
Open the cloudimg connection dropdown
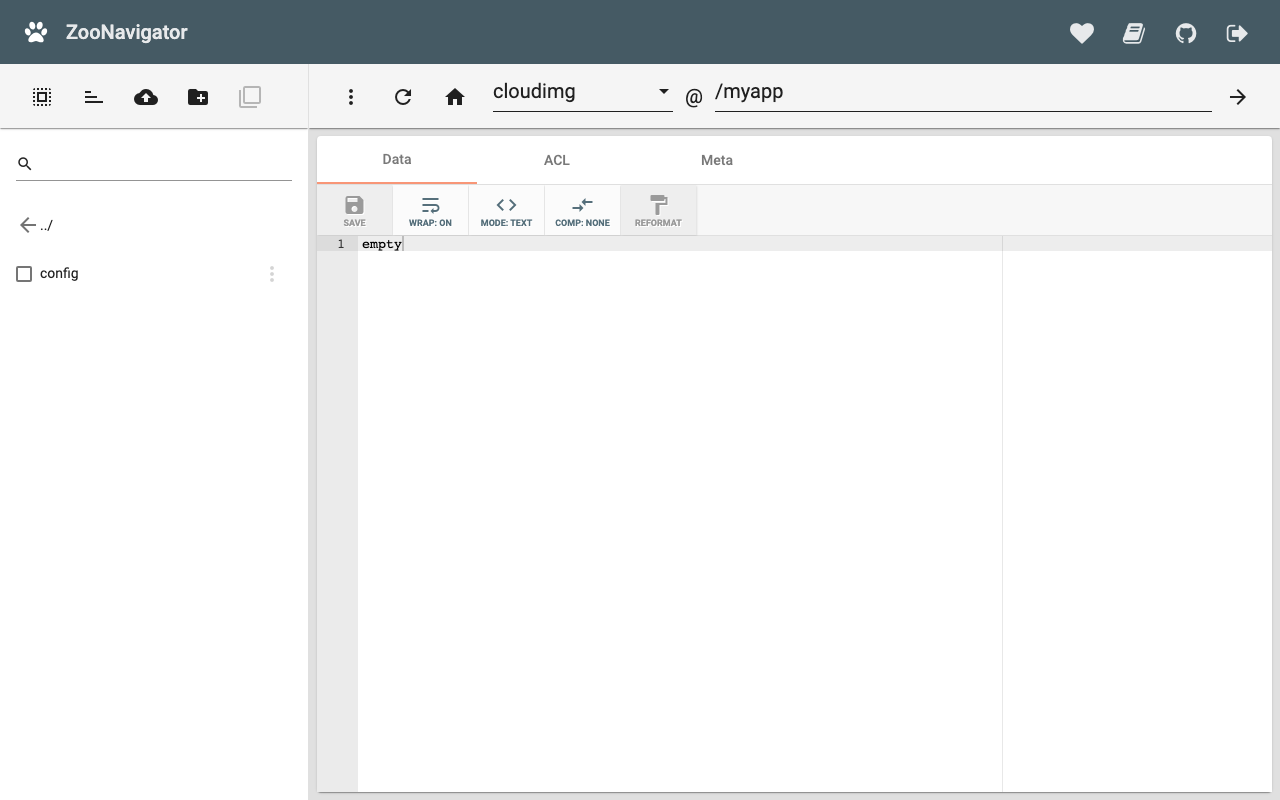point(582,92)
